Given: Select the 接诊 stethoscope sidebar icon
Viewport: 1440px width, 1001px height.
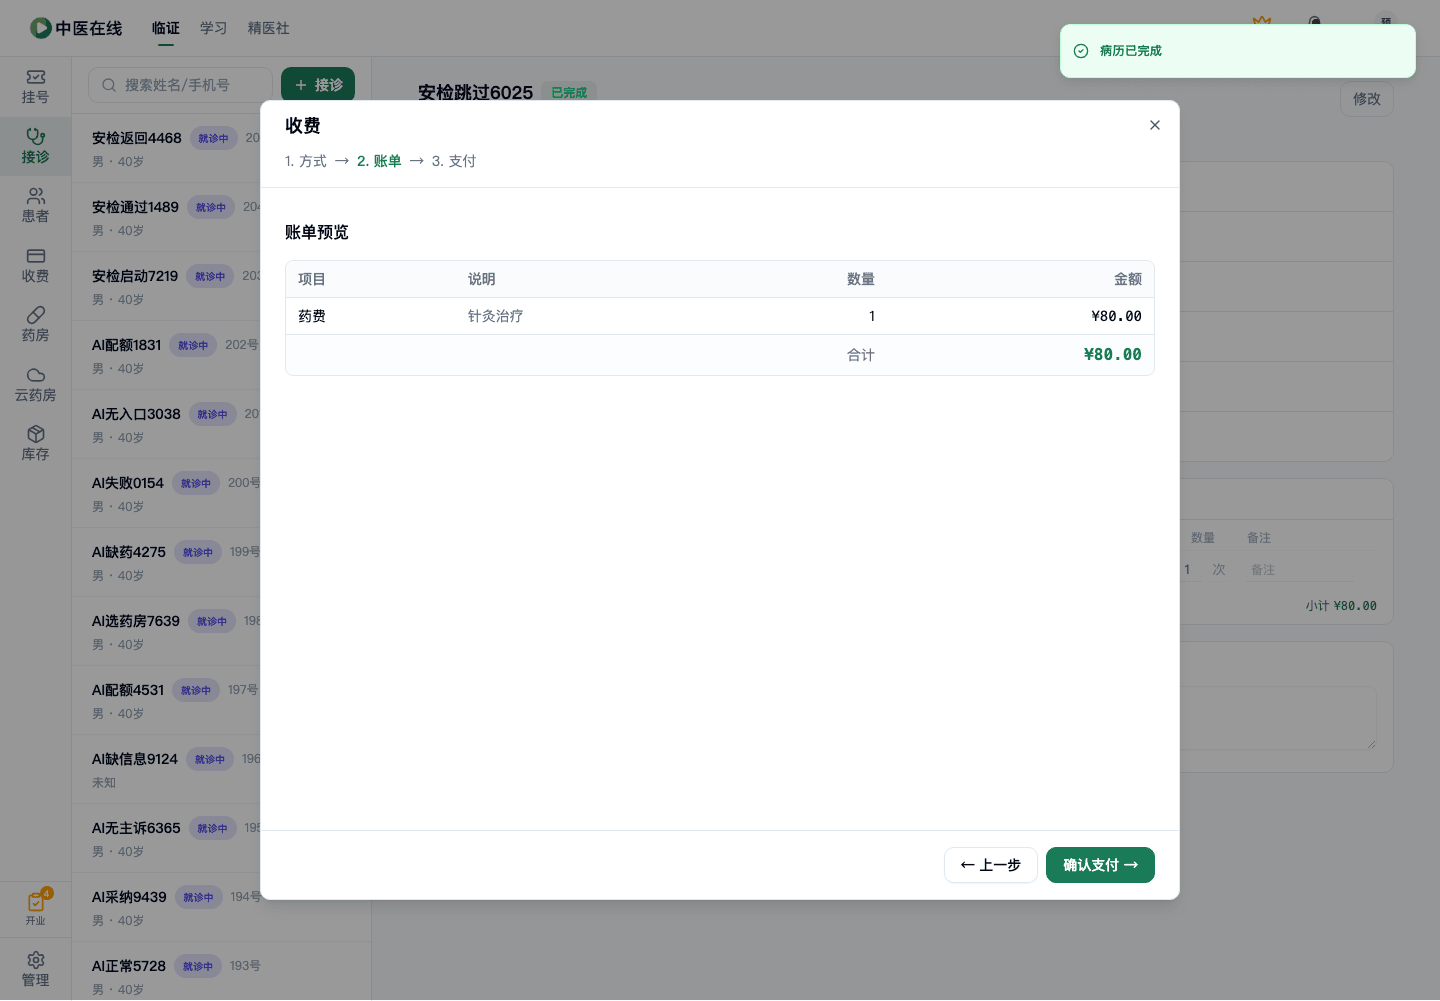Looking at the screenshot, I should tap(35, 146).
